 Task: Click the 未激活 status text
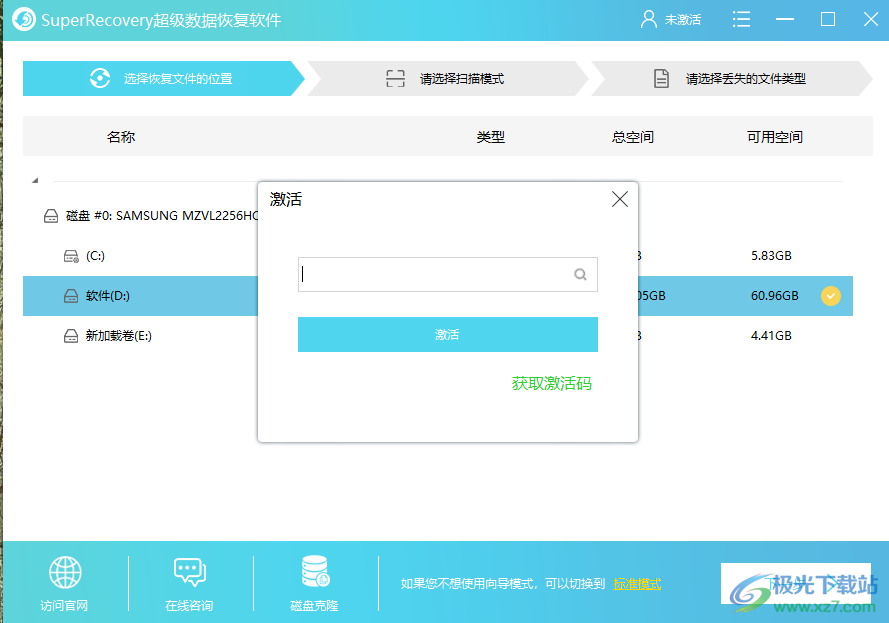pyautogui.click(x=683, y=20)
